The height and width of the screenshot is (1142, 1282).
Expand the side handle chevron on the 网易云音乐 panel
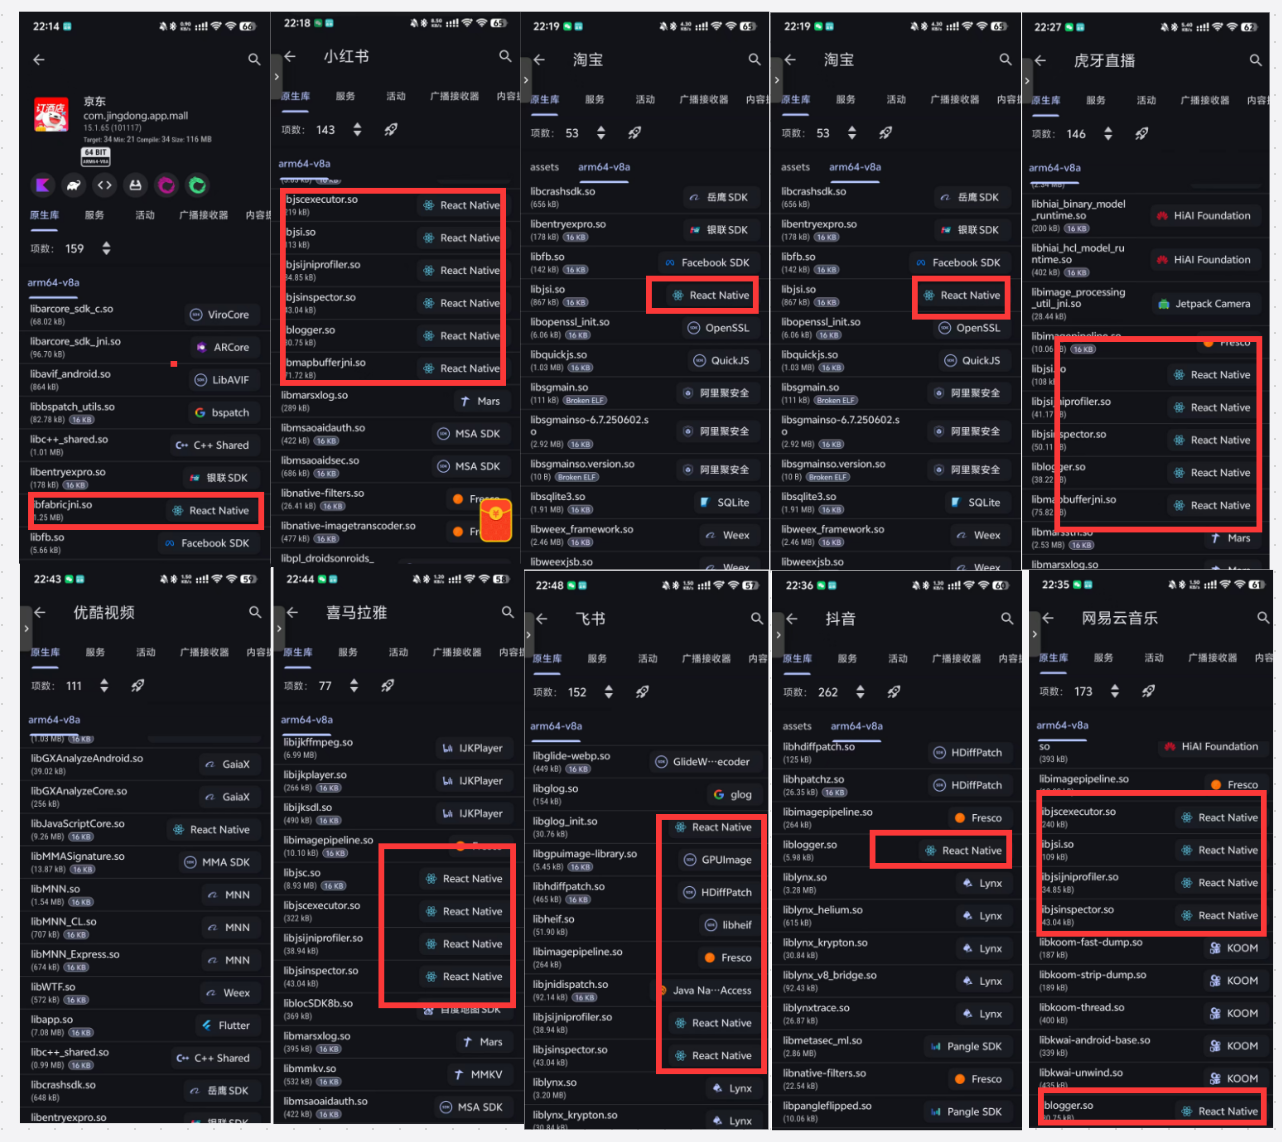(x=1034, y=634)
